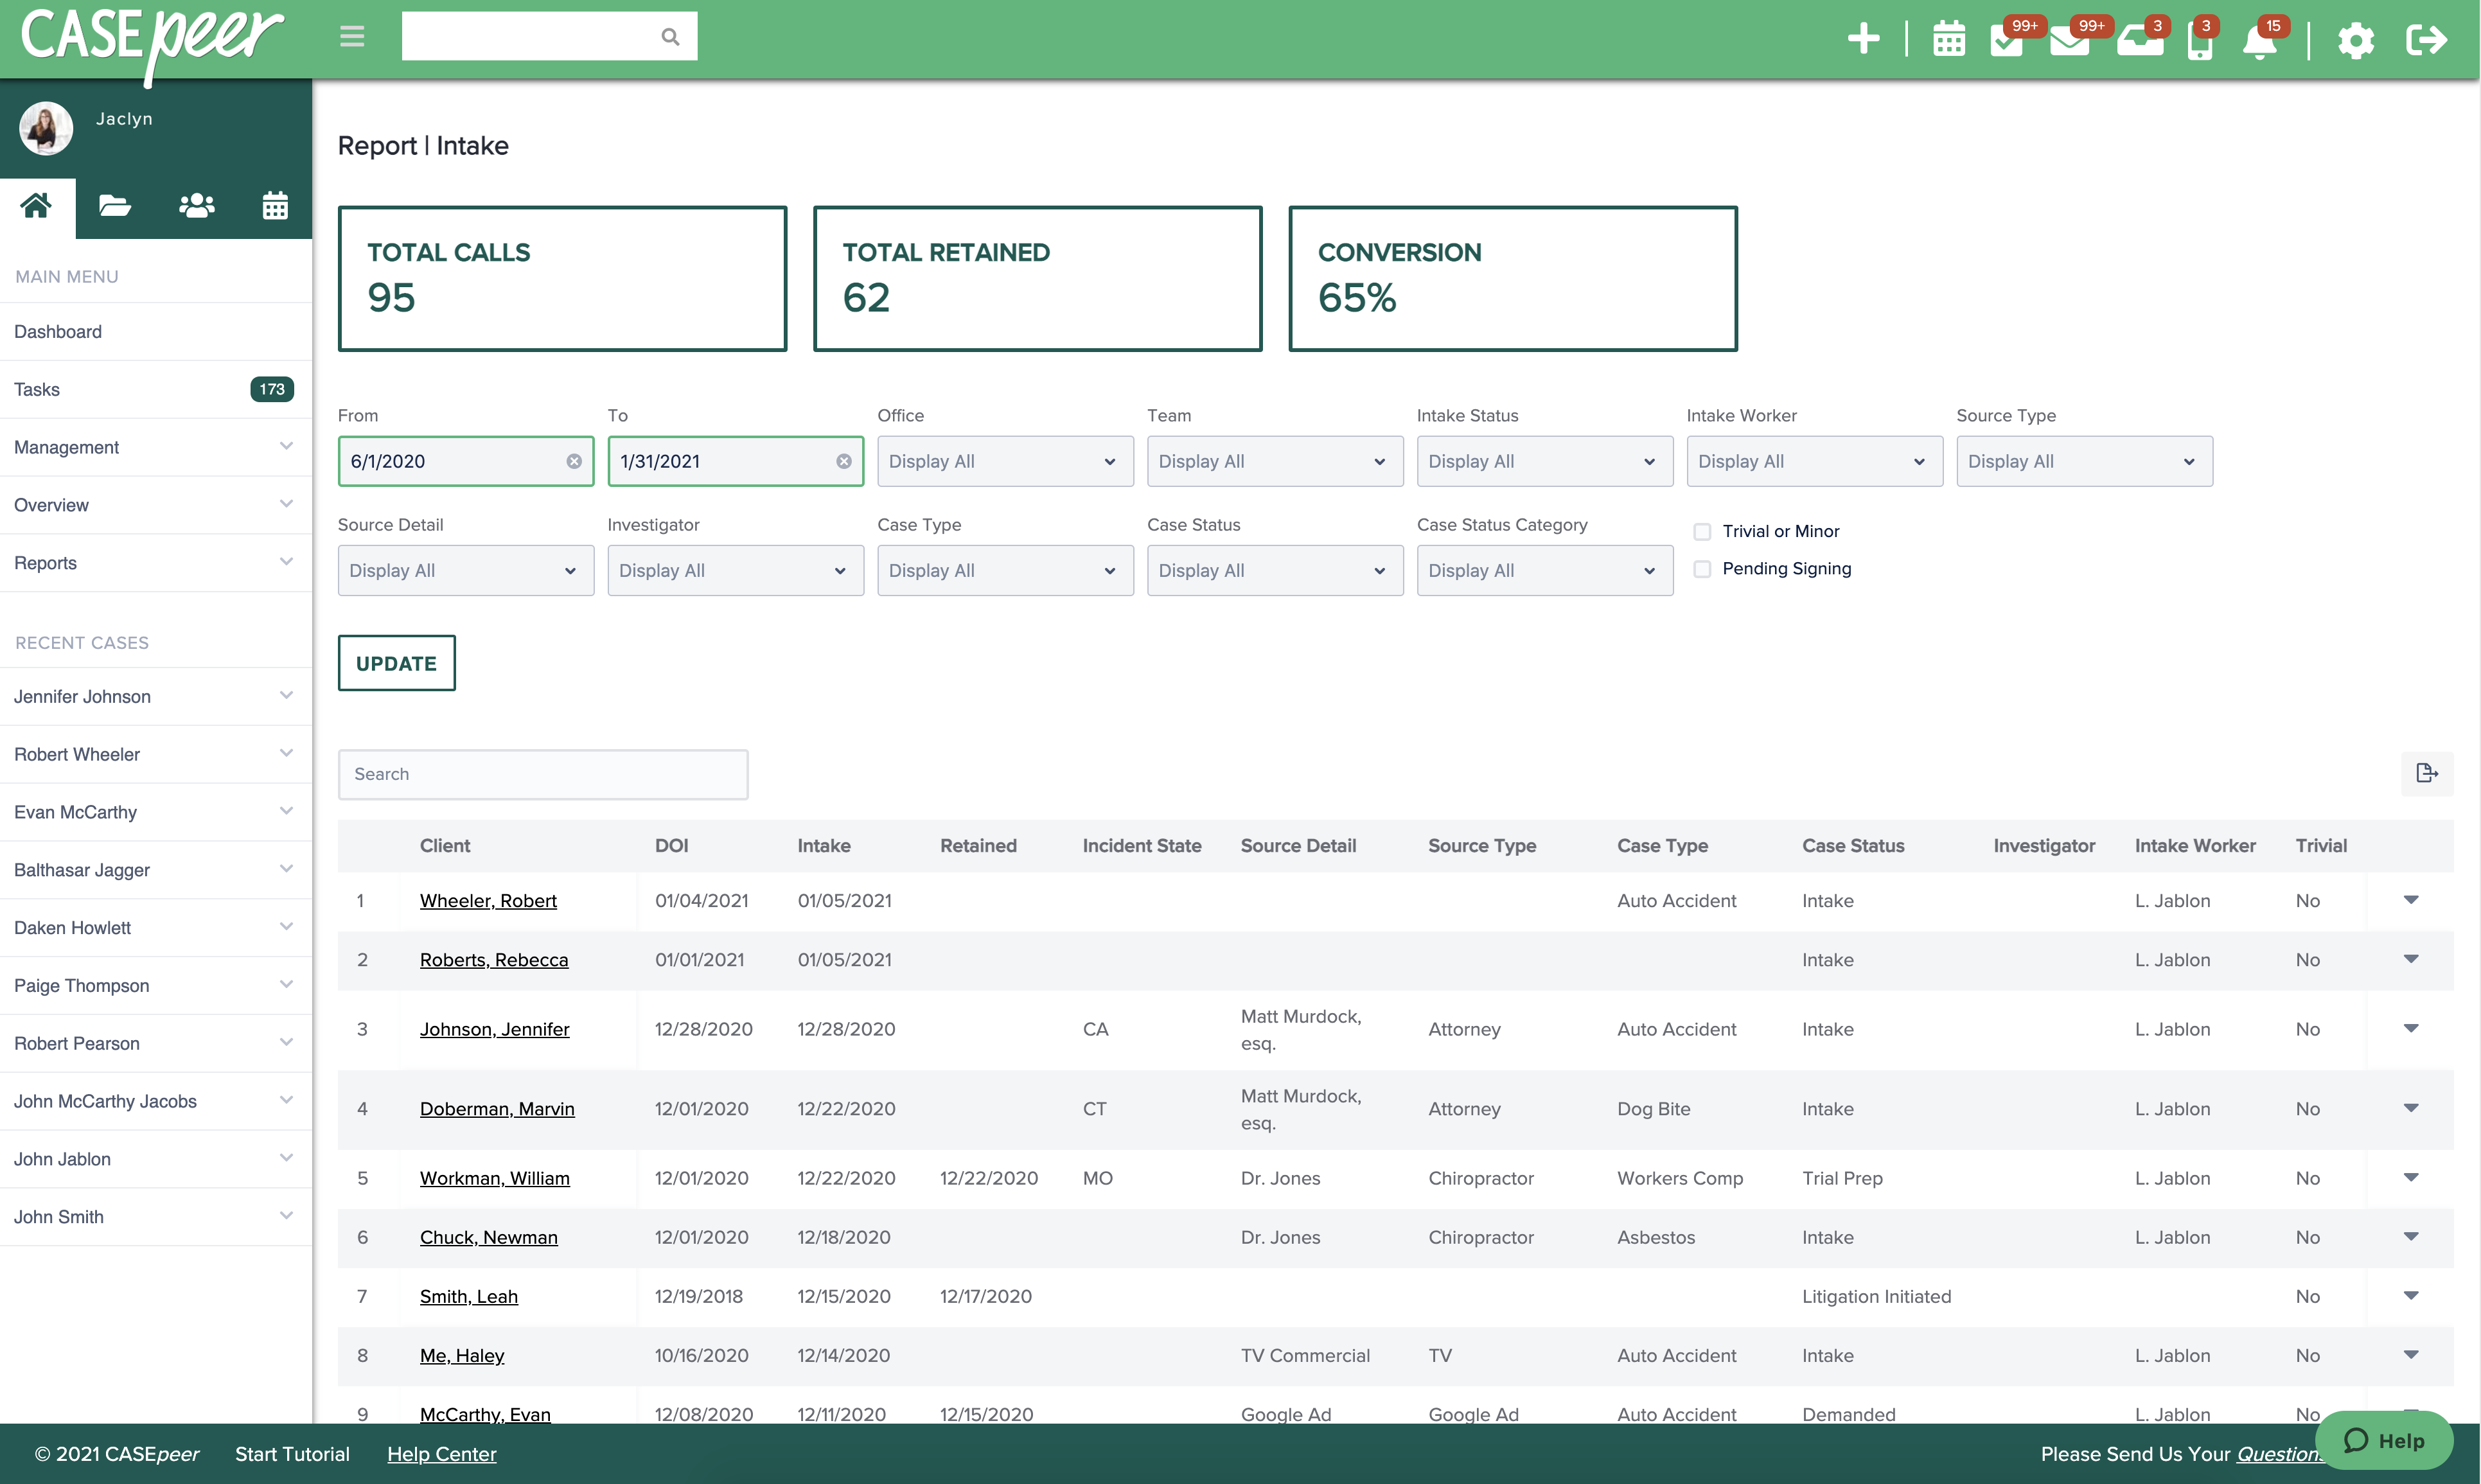
Task: Click the UPDATE button
Action: (396, 662)
